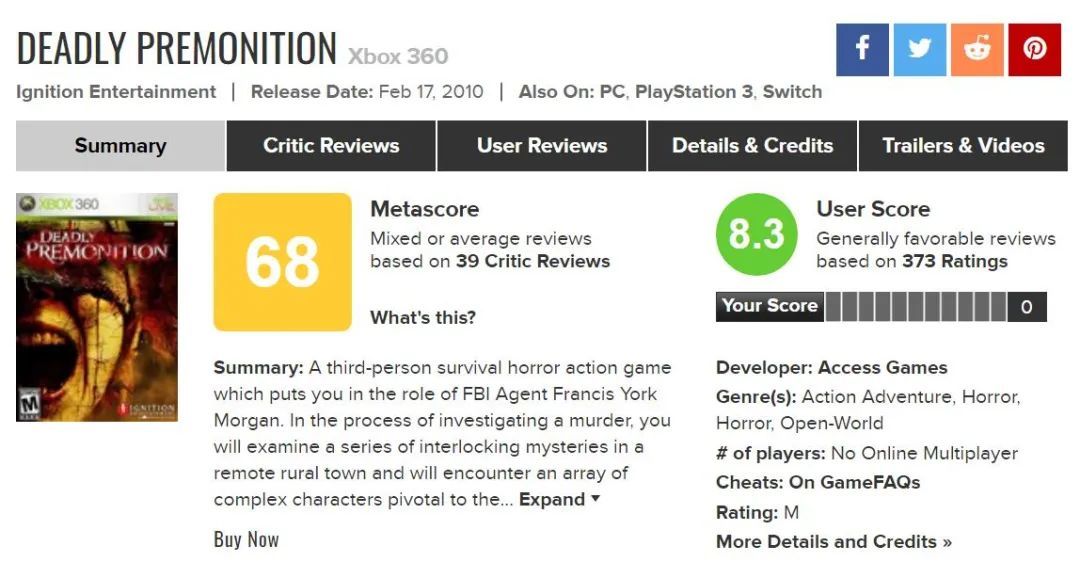
Task: Share the page via Reddit icon
Action: click(977, 48)
